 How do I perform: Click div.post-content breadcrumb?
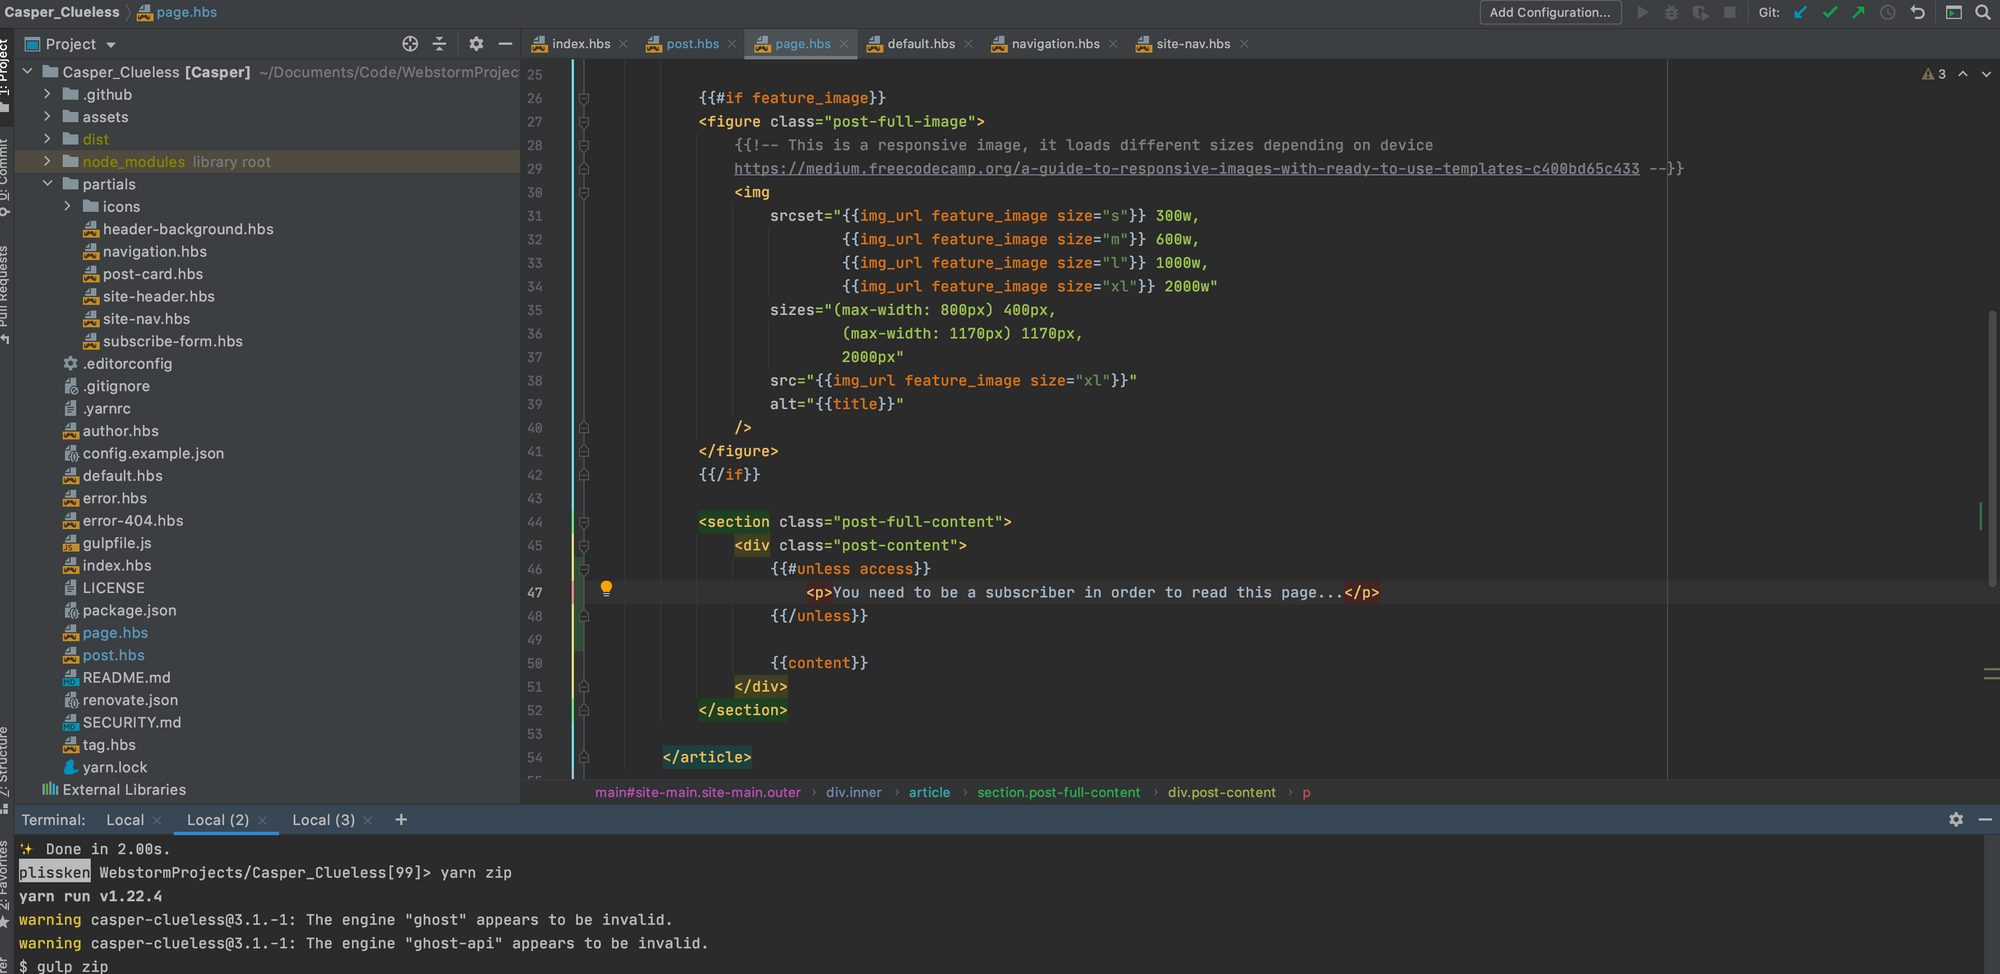pos(1221,793)
